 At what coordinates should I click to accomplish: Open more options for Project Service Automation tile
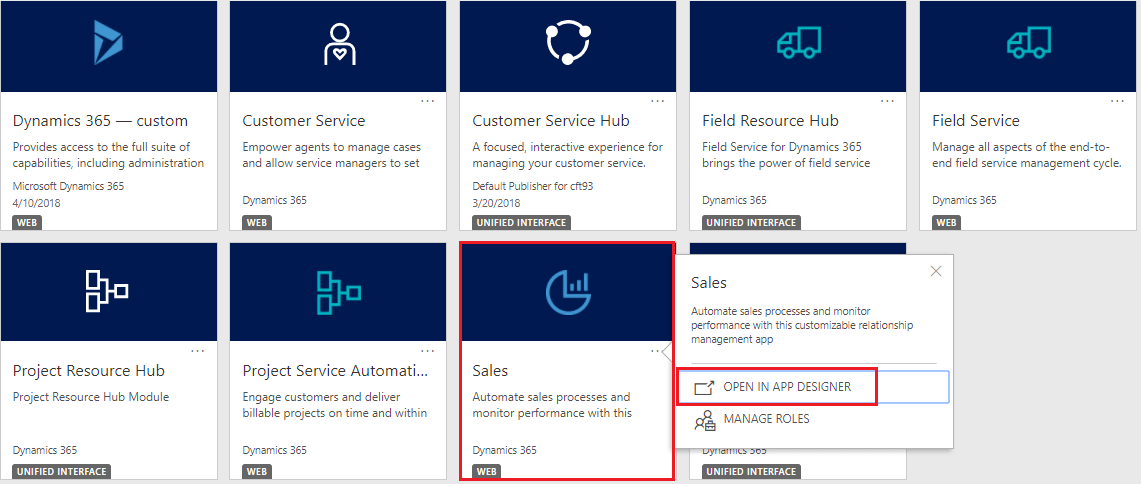(427, 350)
